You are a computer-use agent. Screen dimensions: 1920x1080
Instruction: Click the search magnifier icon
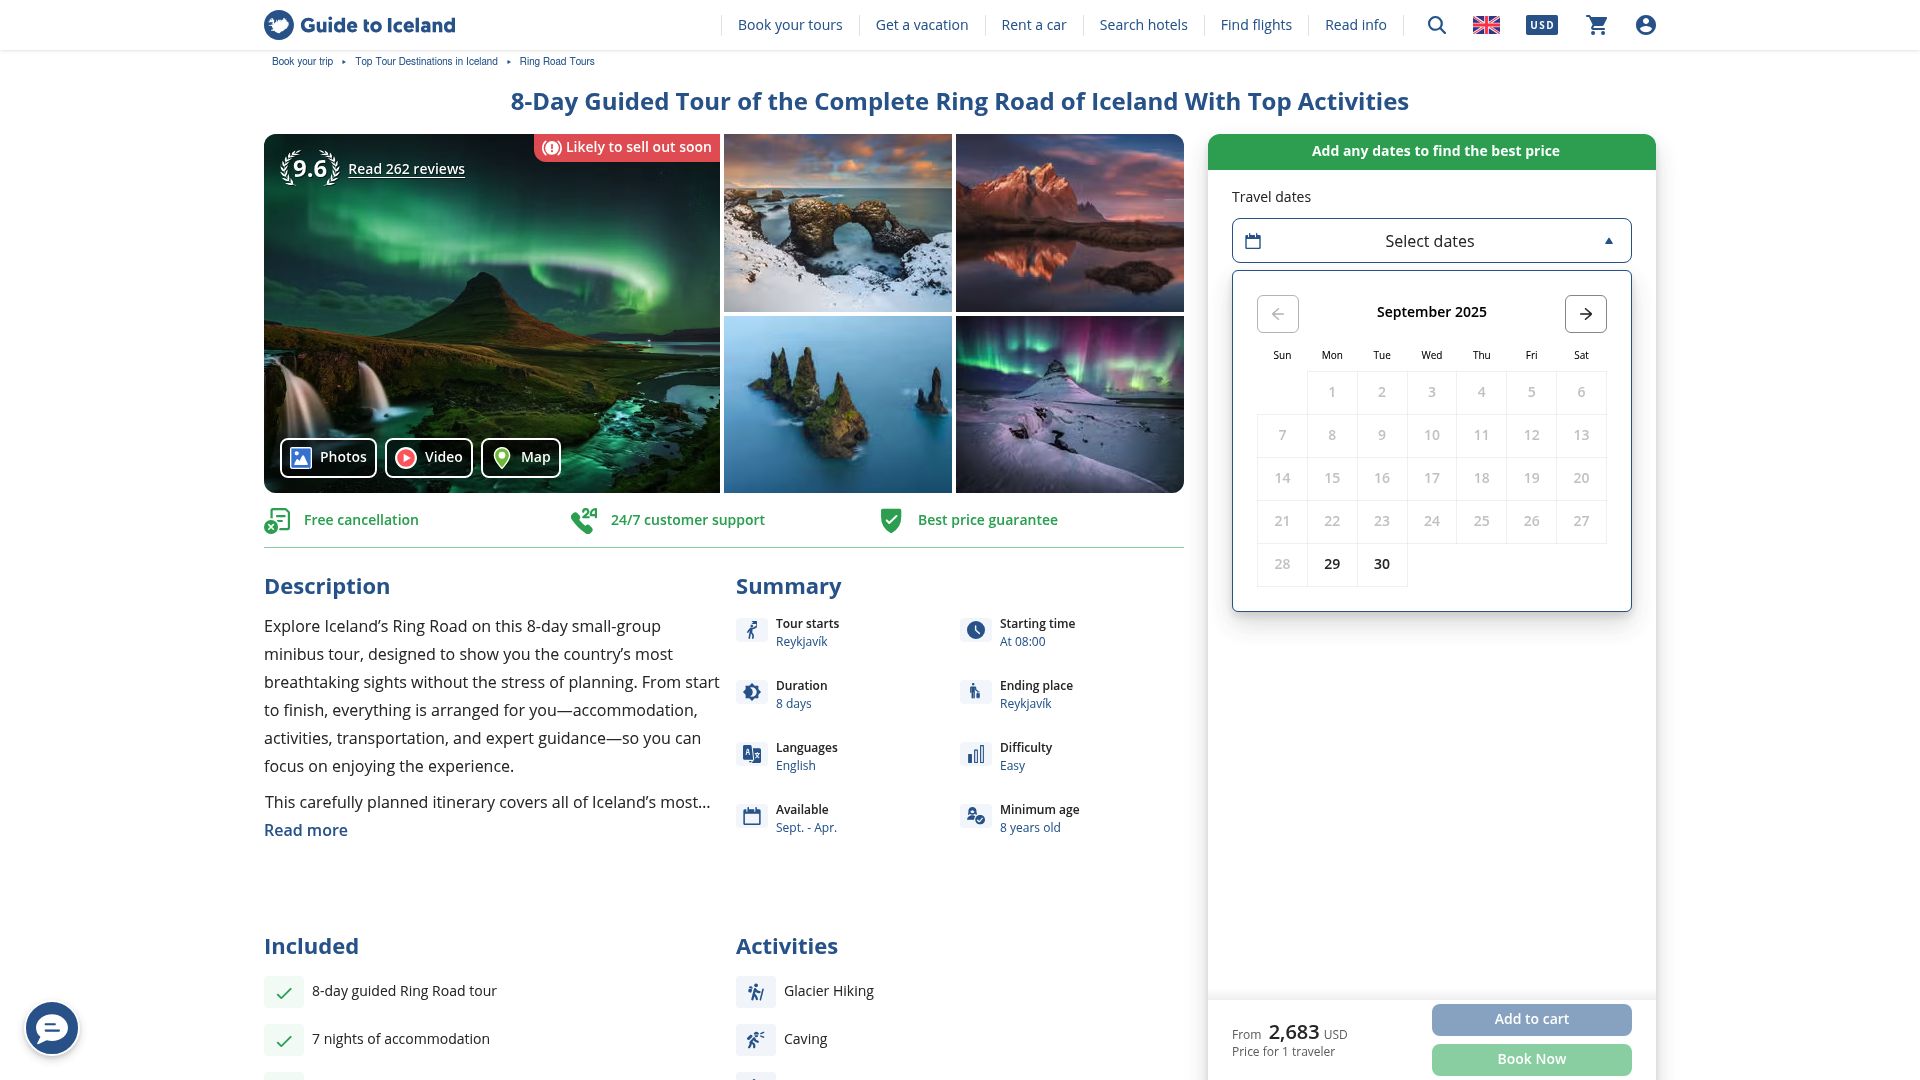pos(1436,25)
